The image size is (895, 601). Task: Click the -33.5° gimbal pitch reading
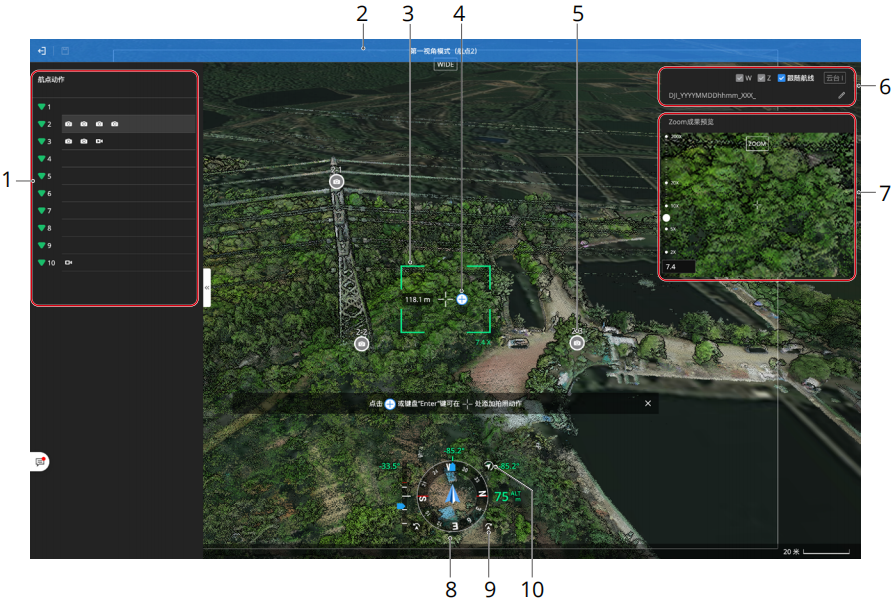(x=389, y=466)
